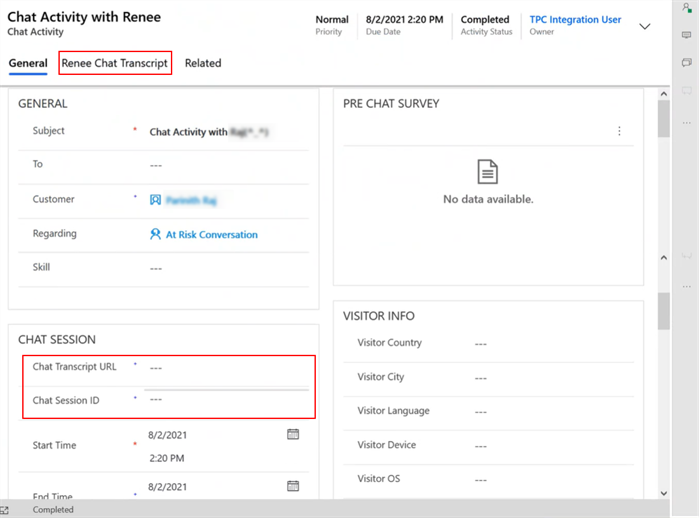Viewport: 699px width, 518px height.
Task: Click the vertical scrollbar up arrow at top
Action: [x=663, y=94]
